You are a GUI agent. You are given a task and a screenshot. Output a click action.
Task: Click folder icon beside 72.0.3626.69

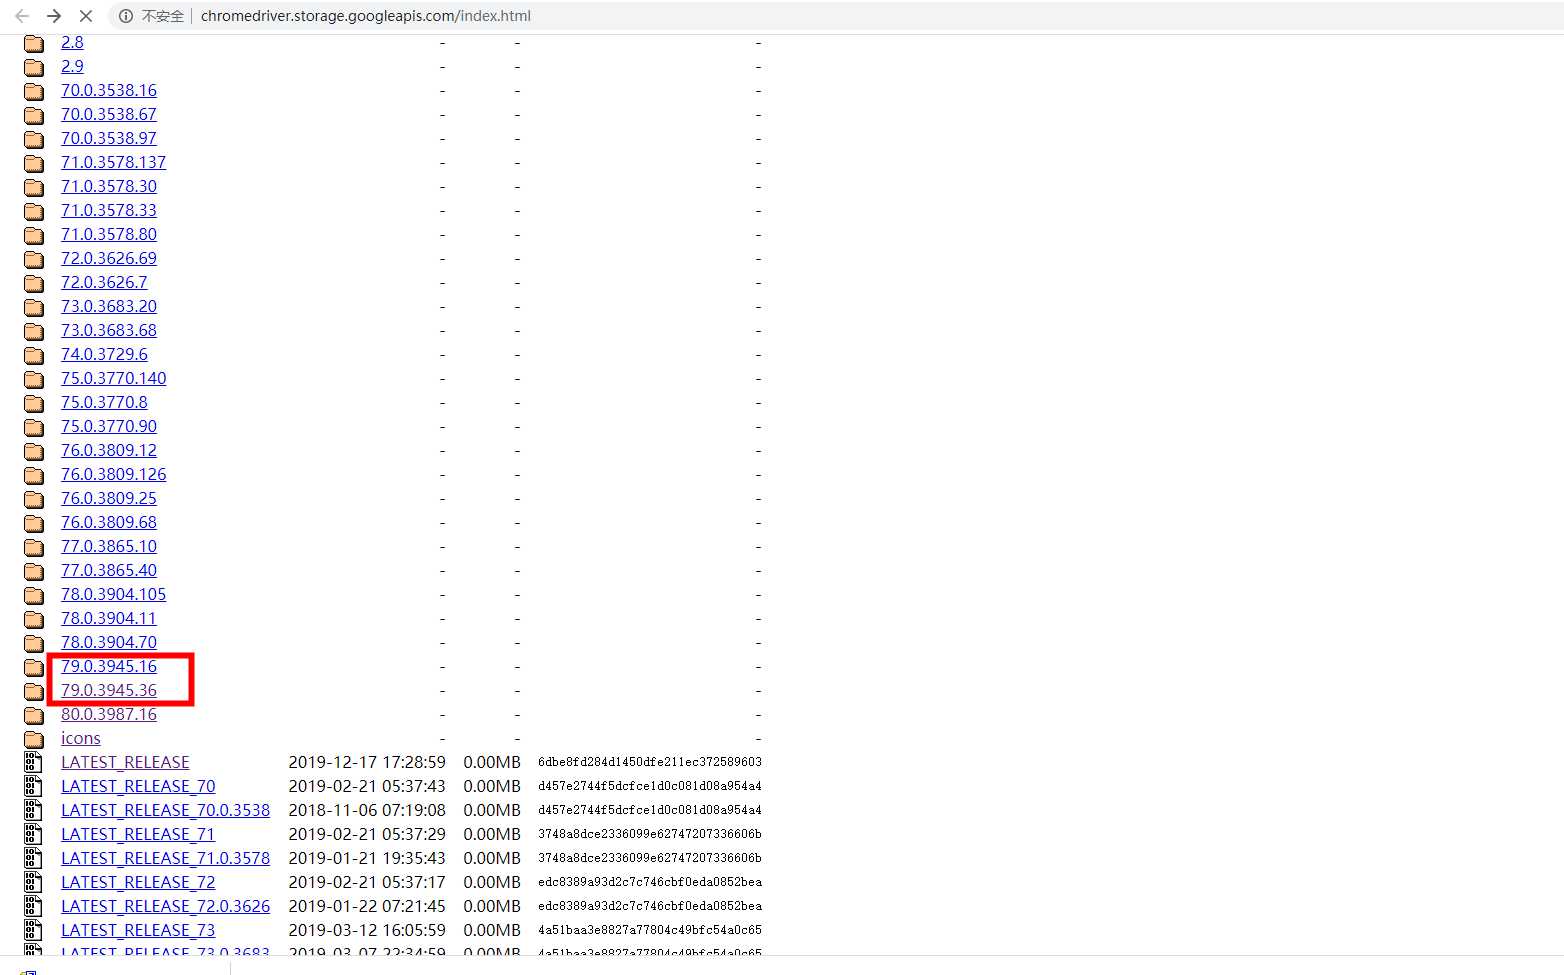point(34,259)
